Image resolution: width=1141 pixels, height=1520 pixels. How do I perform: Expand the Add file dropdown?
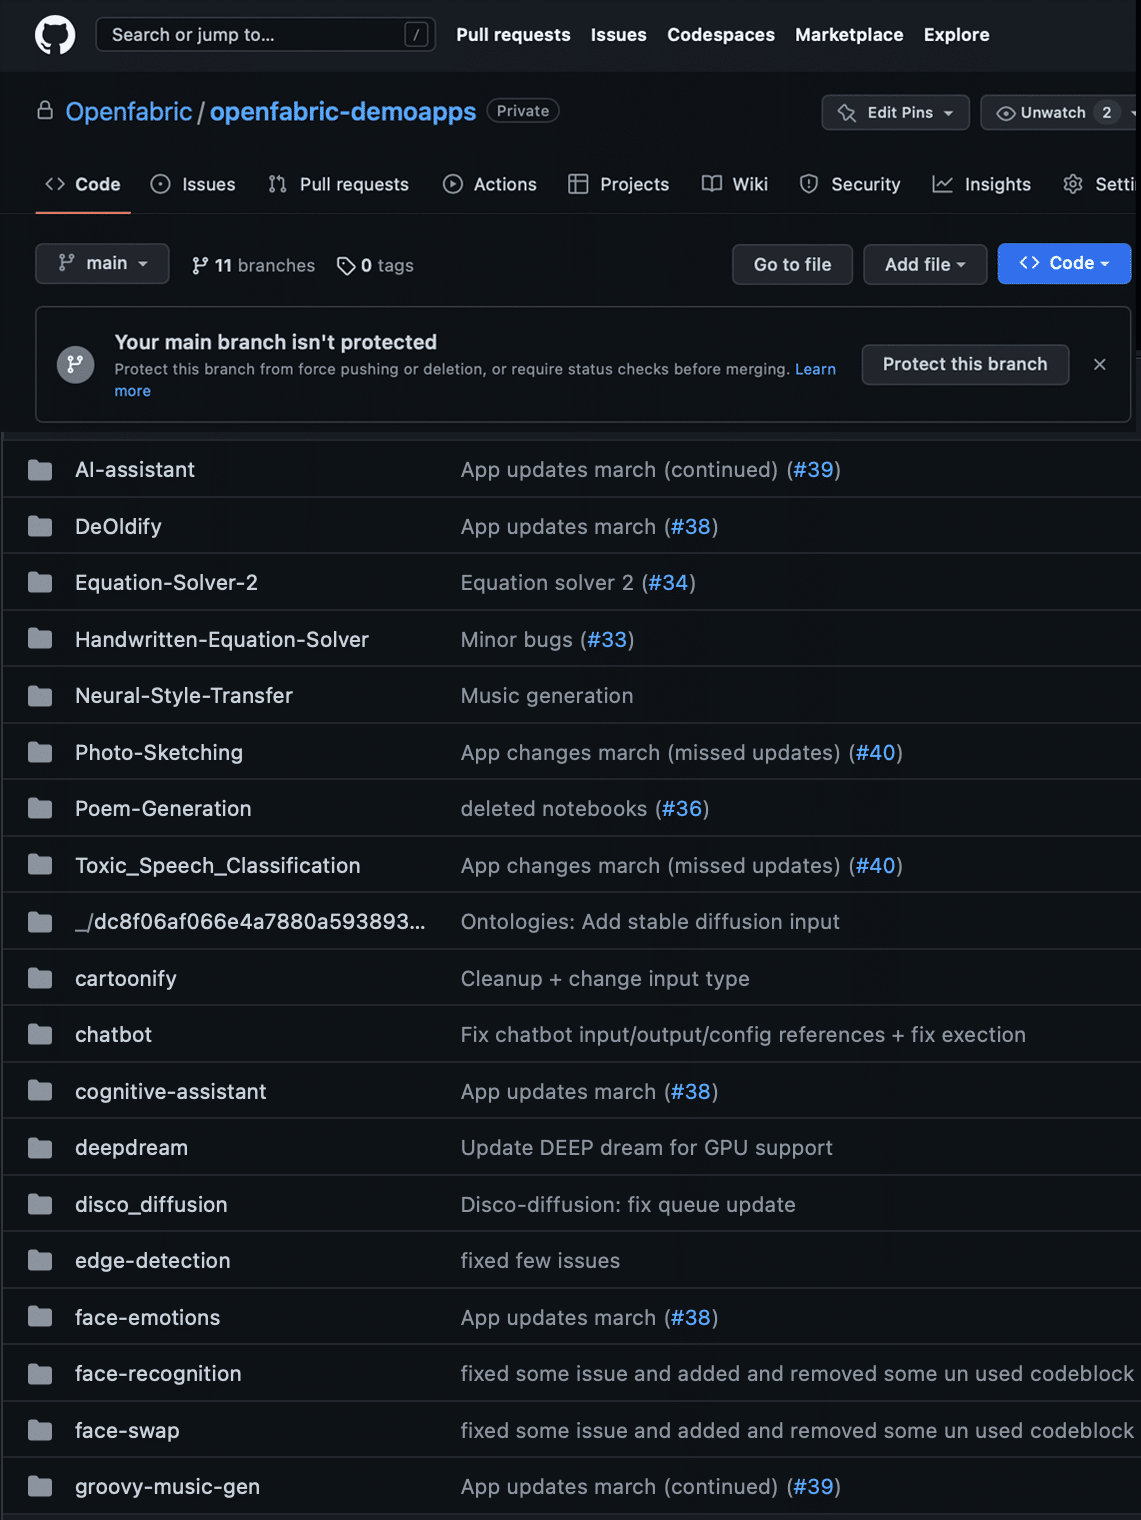925,265
